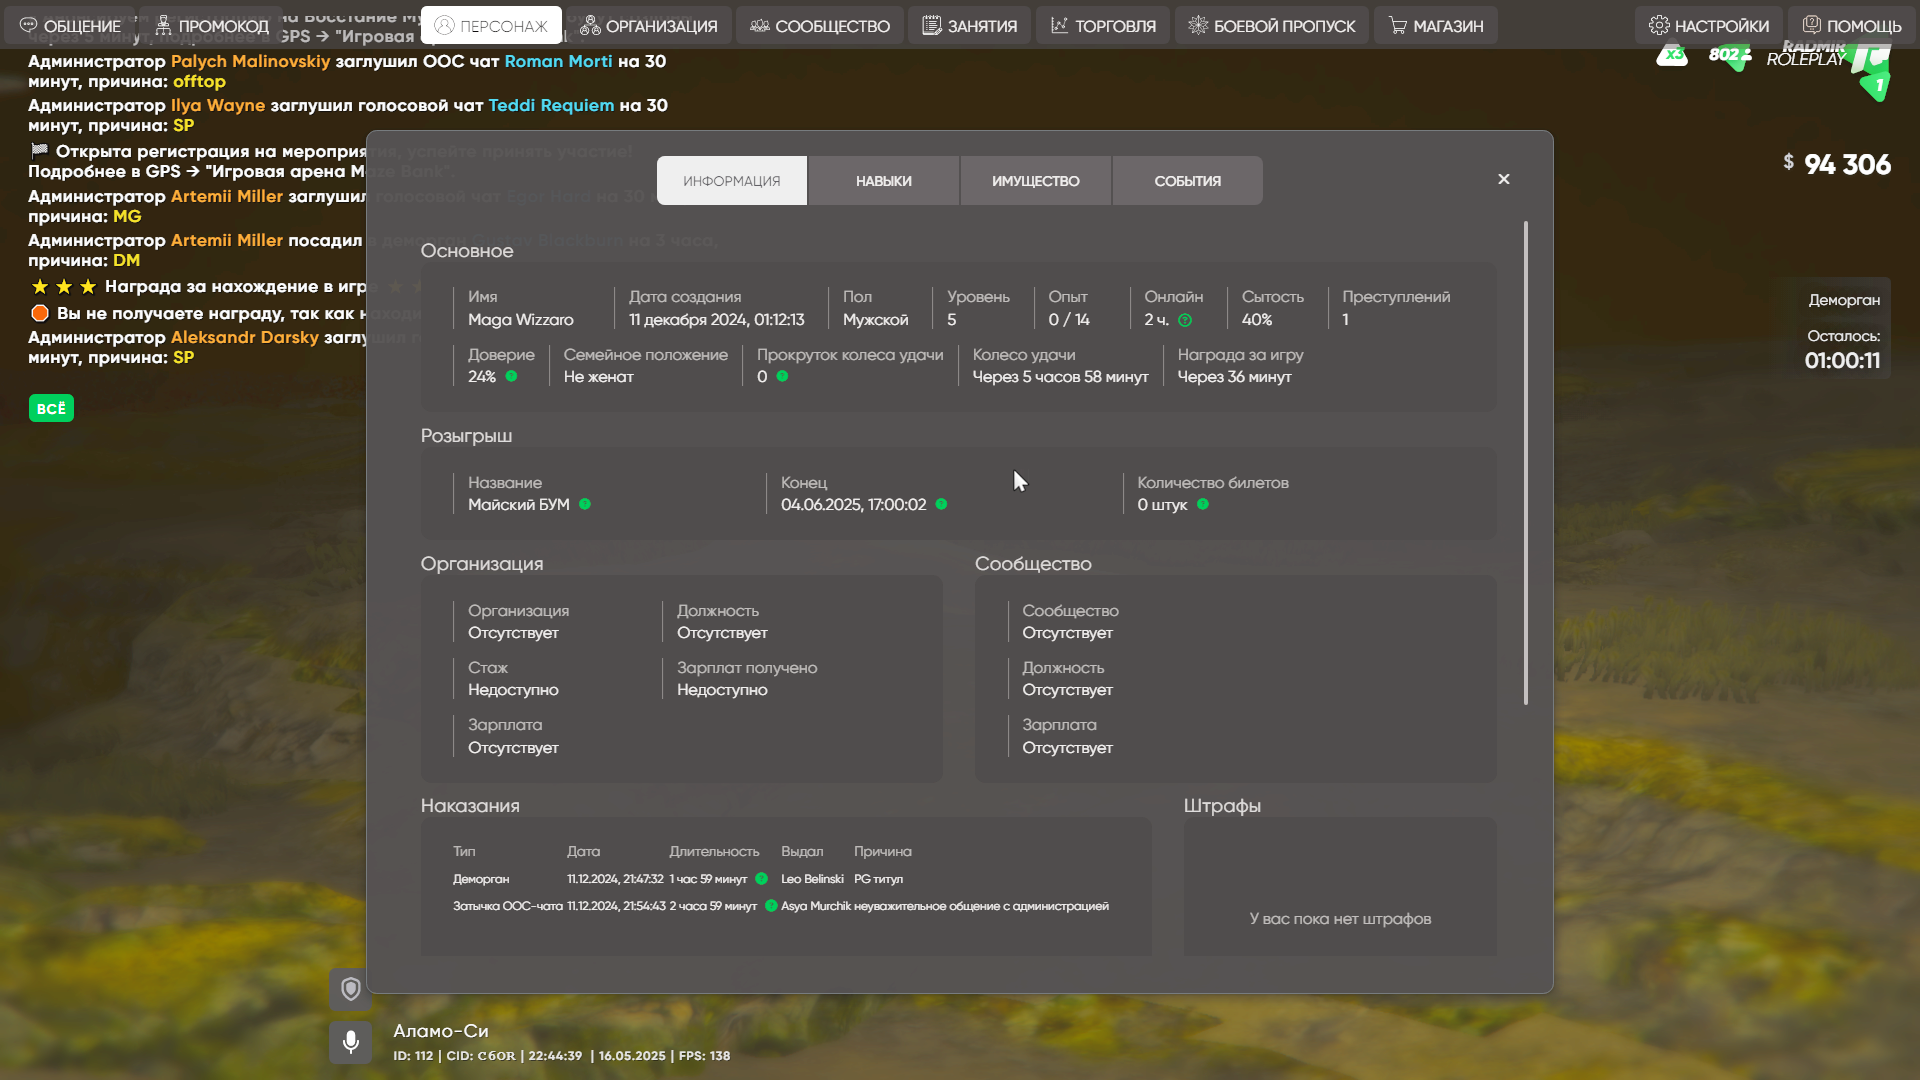Close the character info panel
This screenshot has width=1920, height=1080.
(1503, 179)
